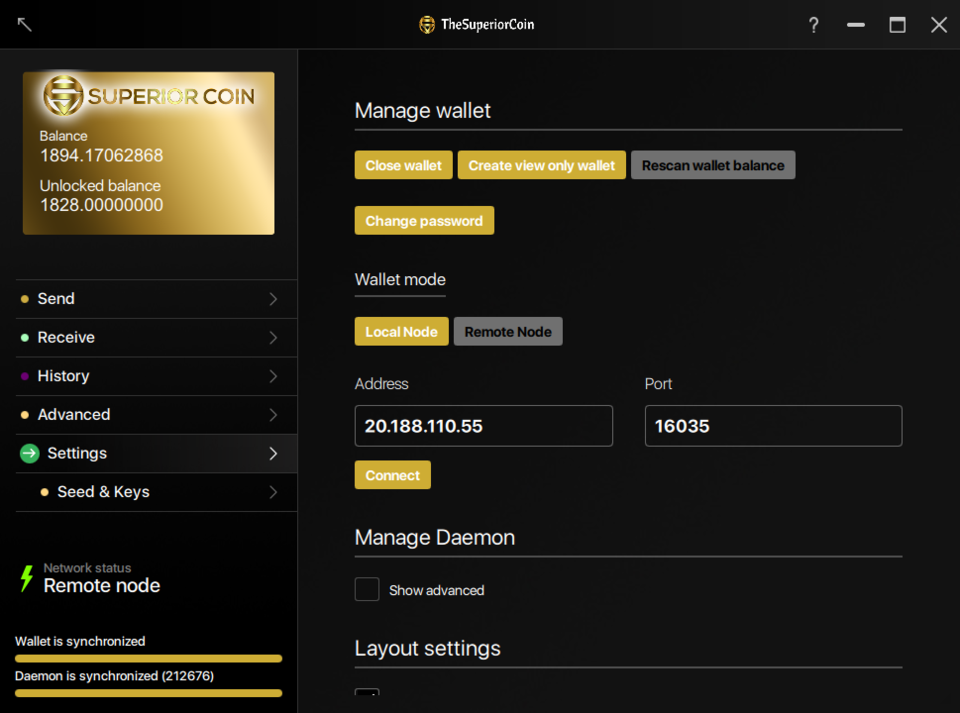960x713 pixels.
Task: Maximize the TheSuperiorCoin window
Action: point(898,25)
